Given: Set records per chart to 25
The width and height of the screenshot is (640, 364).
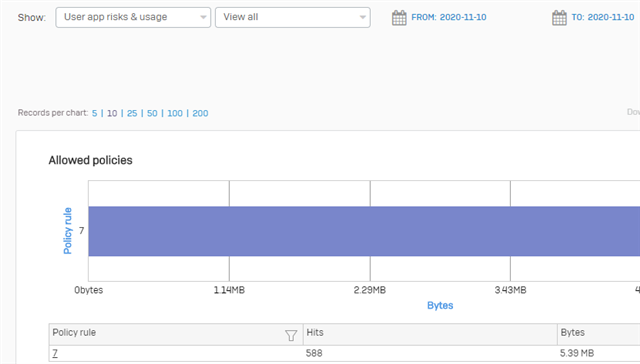Looking at the screenshot, I should 132,113.
